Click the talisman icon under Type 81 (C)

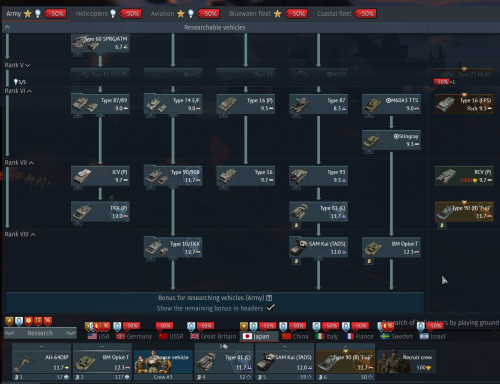(296, 225)
